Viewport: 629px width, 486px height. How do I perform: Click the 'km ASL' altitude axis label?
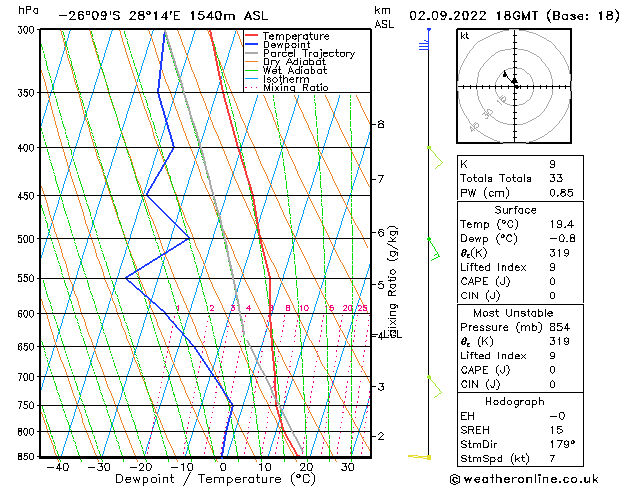point(384,17)
